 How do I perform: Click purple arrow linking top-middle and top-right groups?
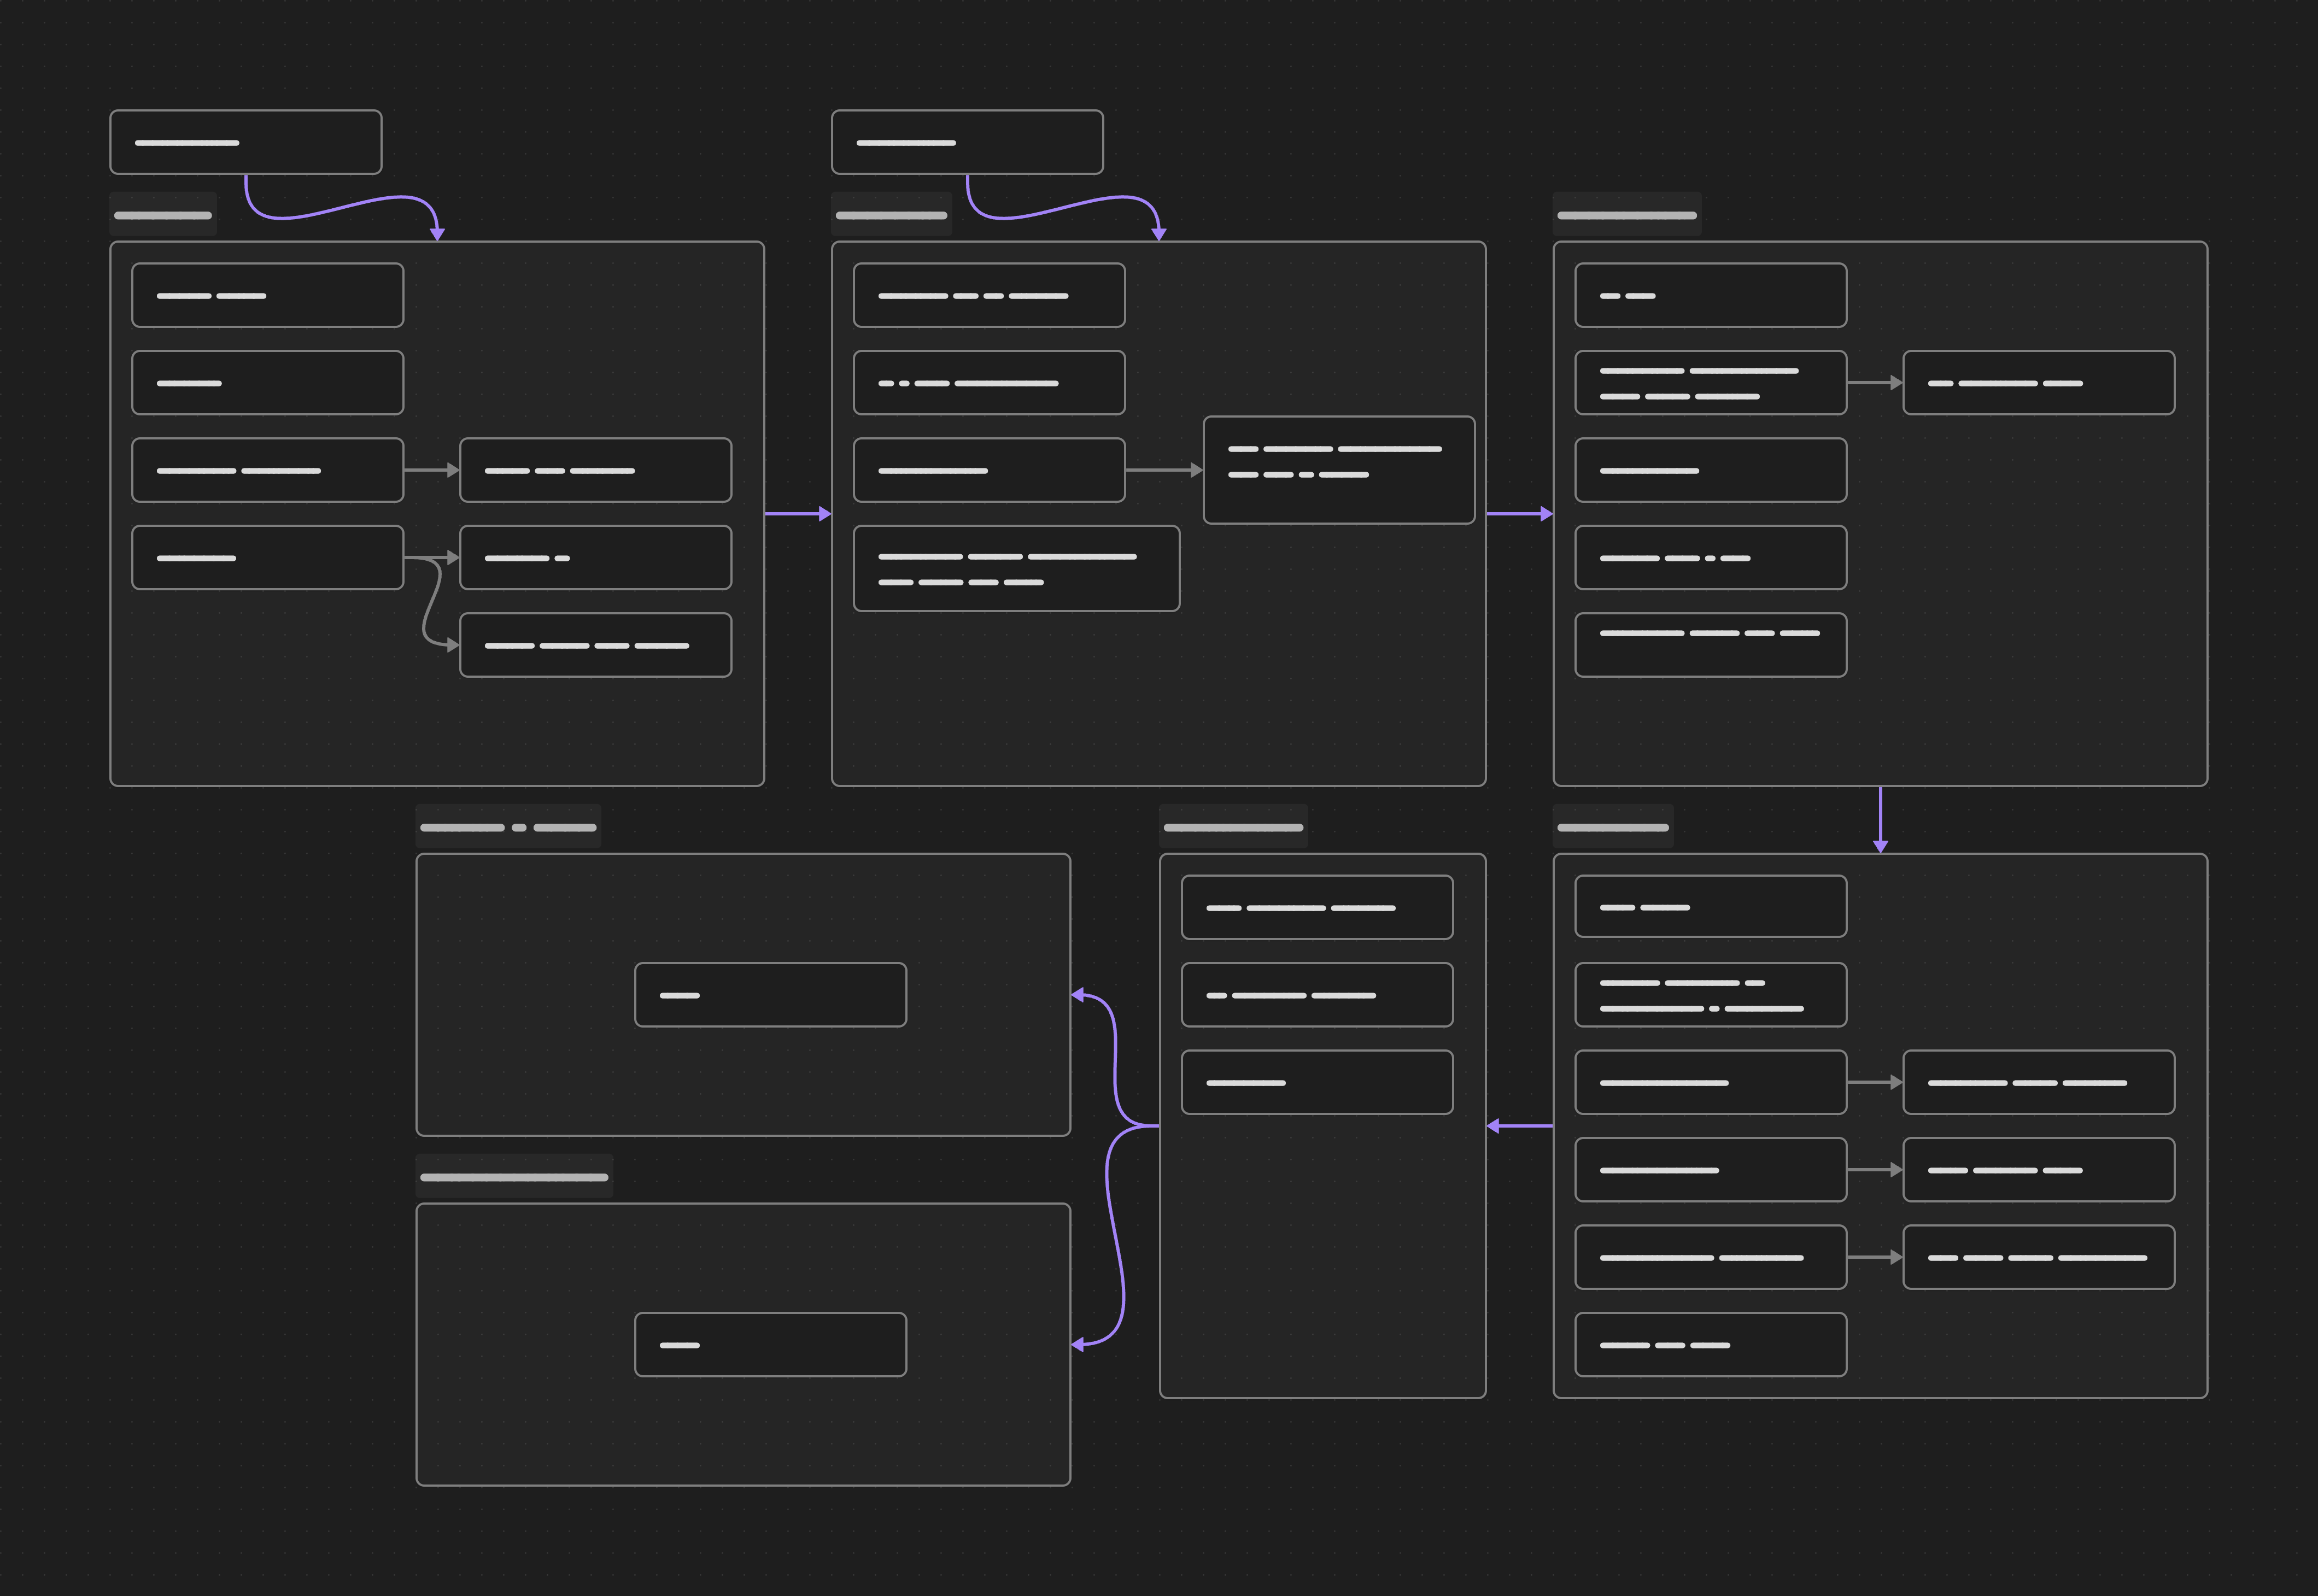1518,513
